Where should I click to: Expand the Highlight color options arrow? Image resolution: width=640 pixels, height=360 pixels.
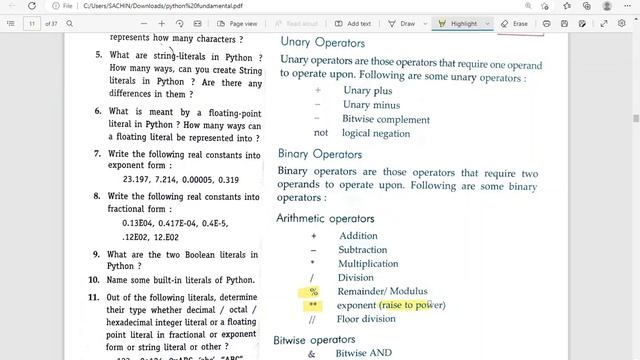[x=487, y=24]
